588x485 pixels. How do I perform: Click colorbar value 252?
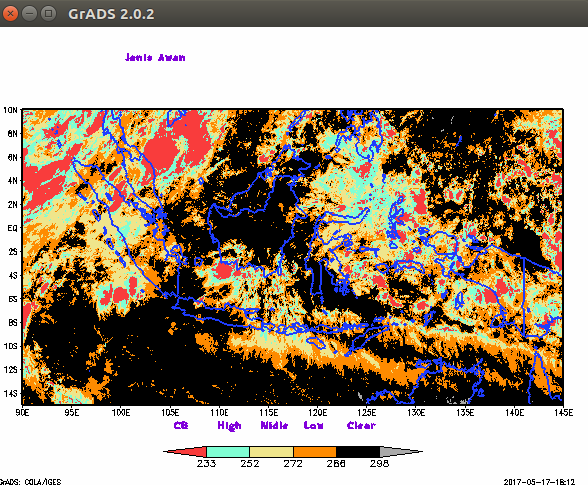pyautogui.click(x=250, y=464)
